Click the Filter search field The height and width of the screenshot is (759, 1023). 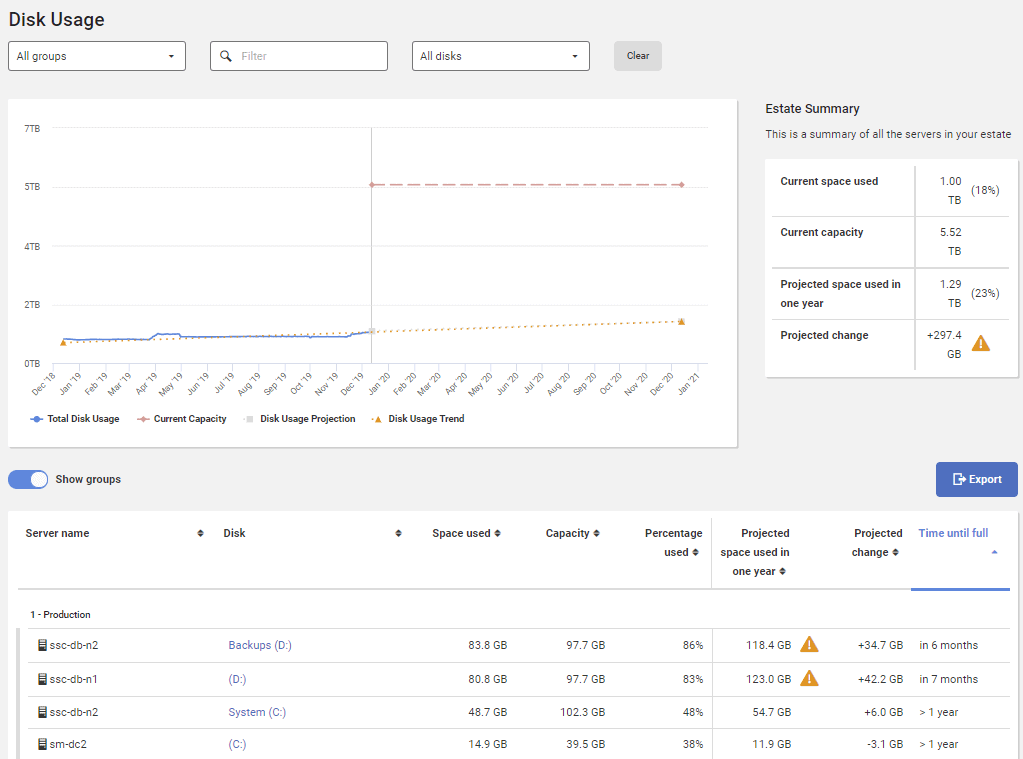tap(299, 56)
